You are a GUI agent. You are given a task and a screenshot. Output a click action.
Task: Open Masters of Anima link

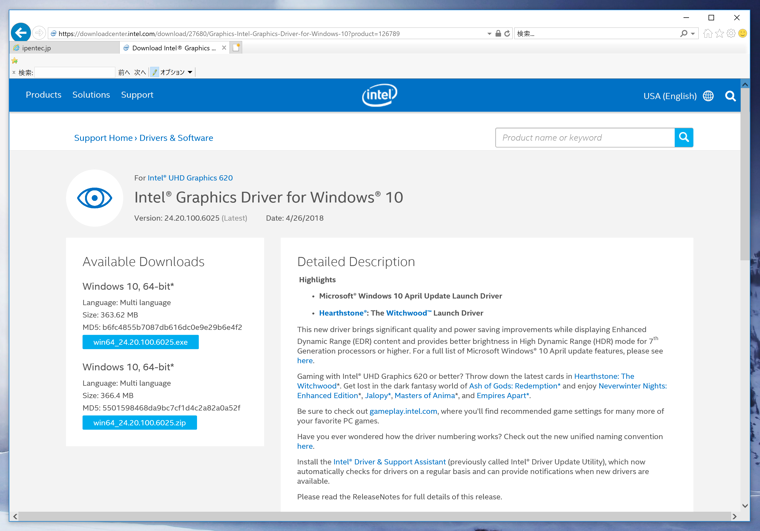tap(426, 396)
